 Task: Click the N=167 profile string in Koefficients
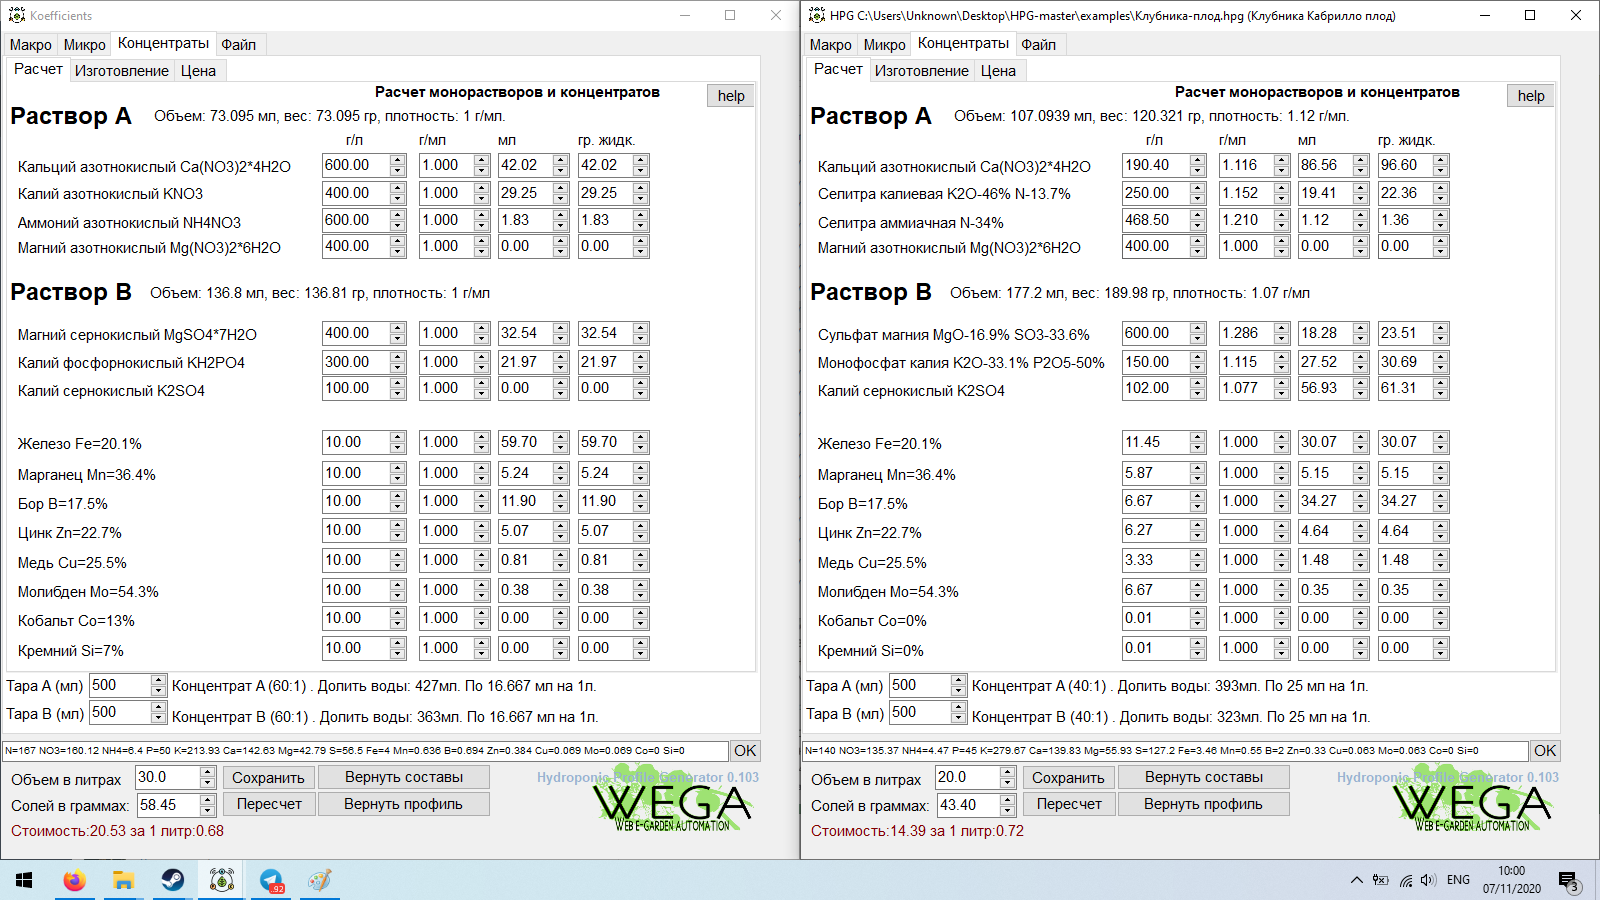(x=365, y=750)
